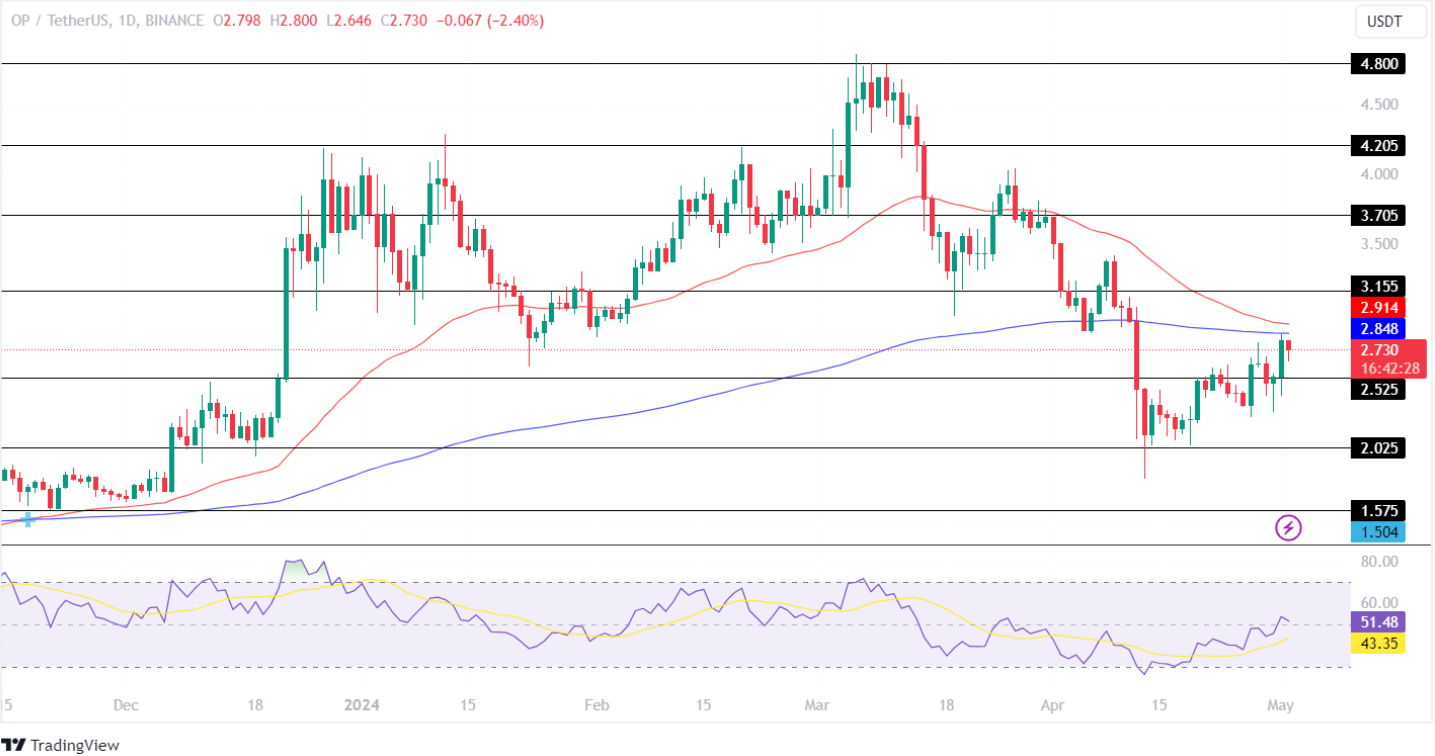Image resolution: width=1435 pixels, height=756 pixels.
Task: Select the 1.575 price level label
Action: (x=1377, y=511)
